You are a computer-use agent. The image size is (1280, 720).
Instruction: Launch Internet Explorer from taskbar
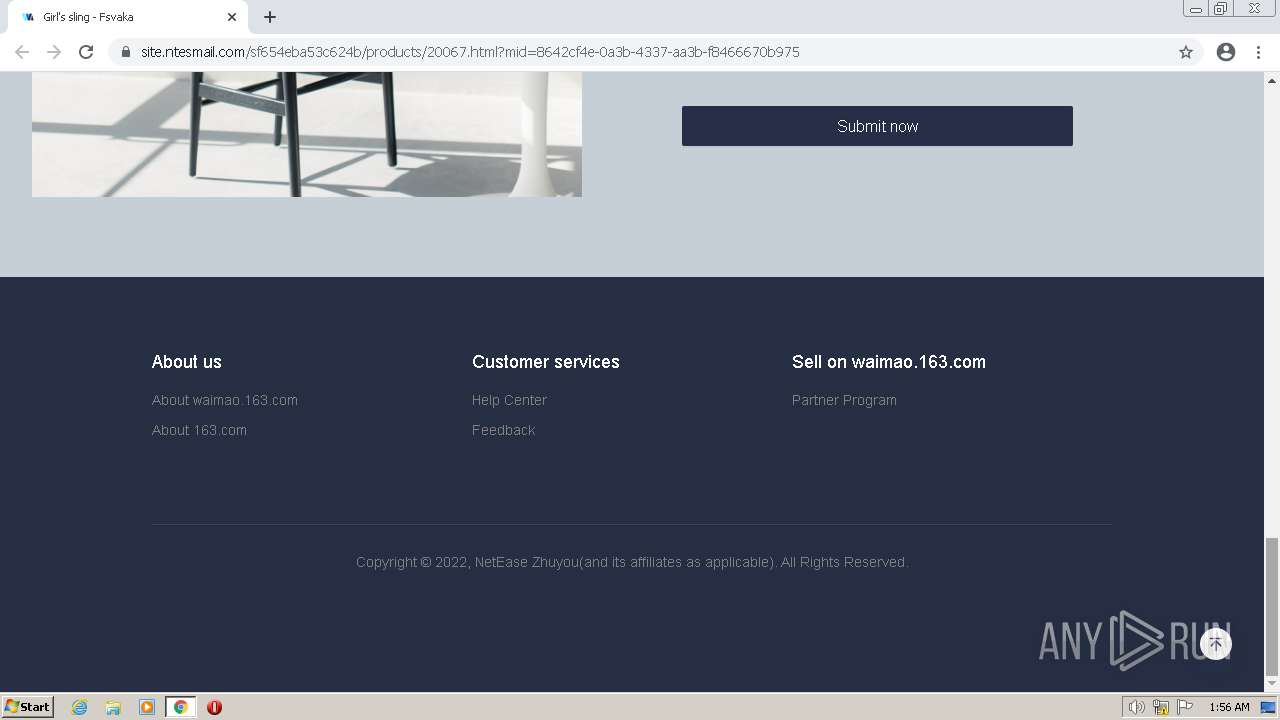click(80, 707)
